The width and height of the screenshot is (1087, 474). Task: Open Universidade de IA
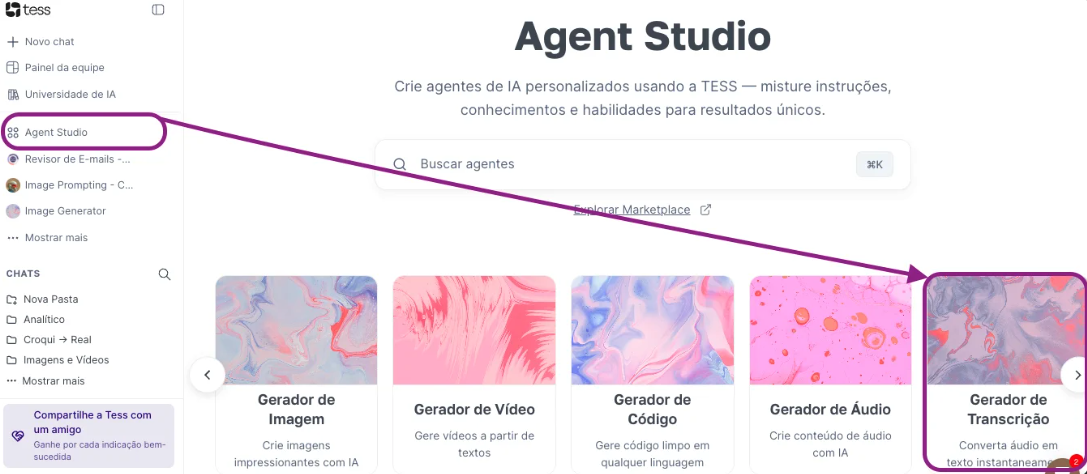point(61,94)
